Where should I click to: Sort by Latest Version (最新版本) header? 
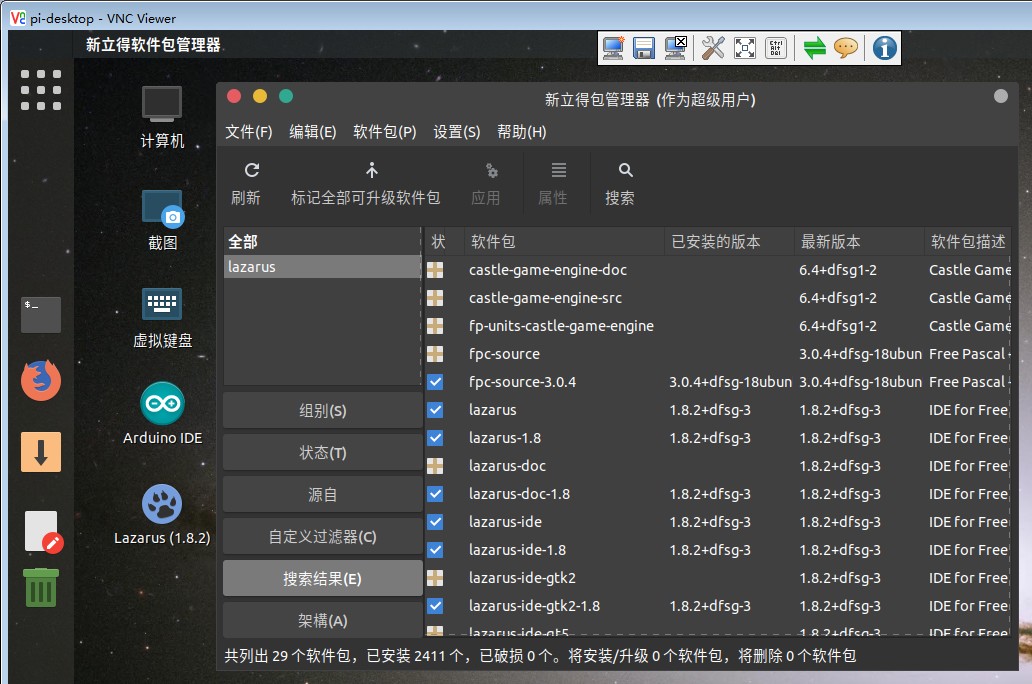860,242
